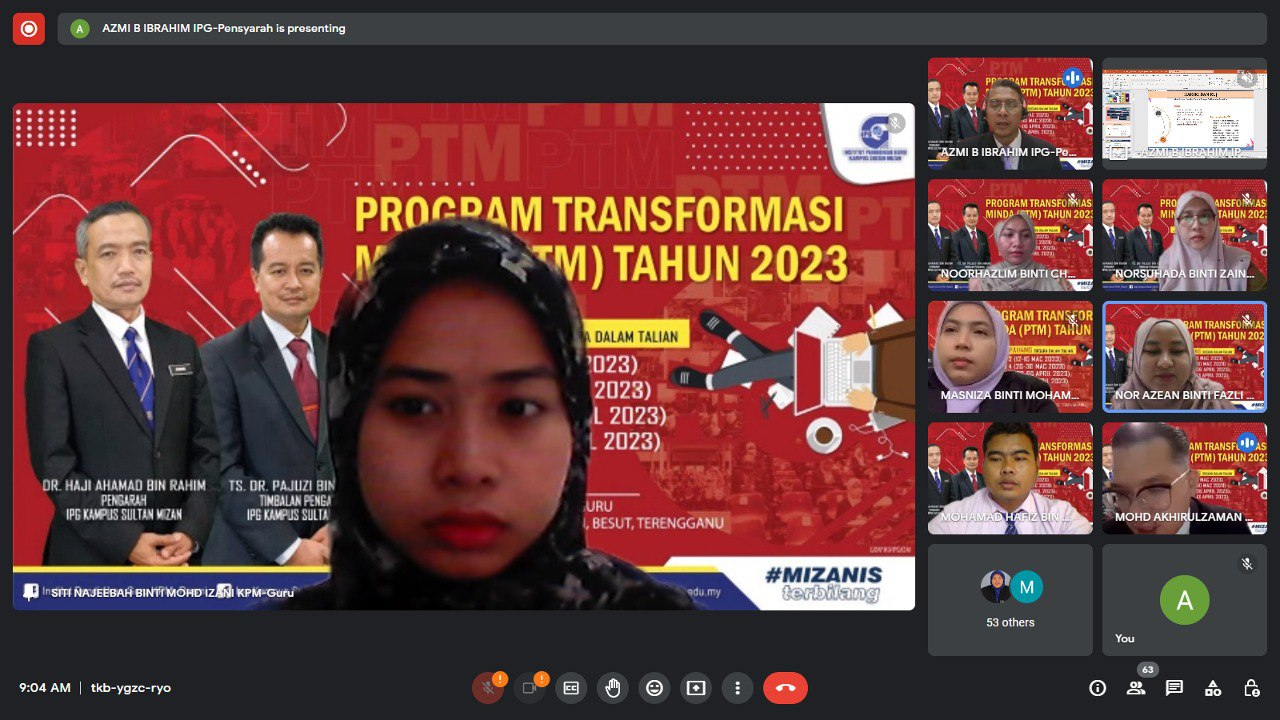Open the emoji reactions button

tap(654, 688)
